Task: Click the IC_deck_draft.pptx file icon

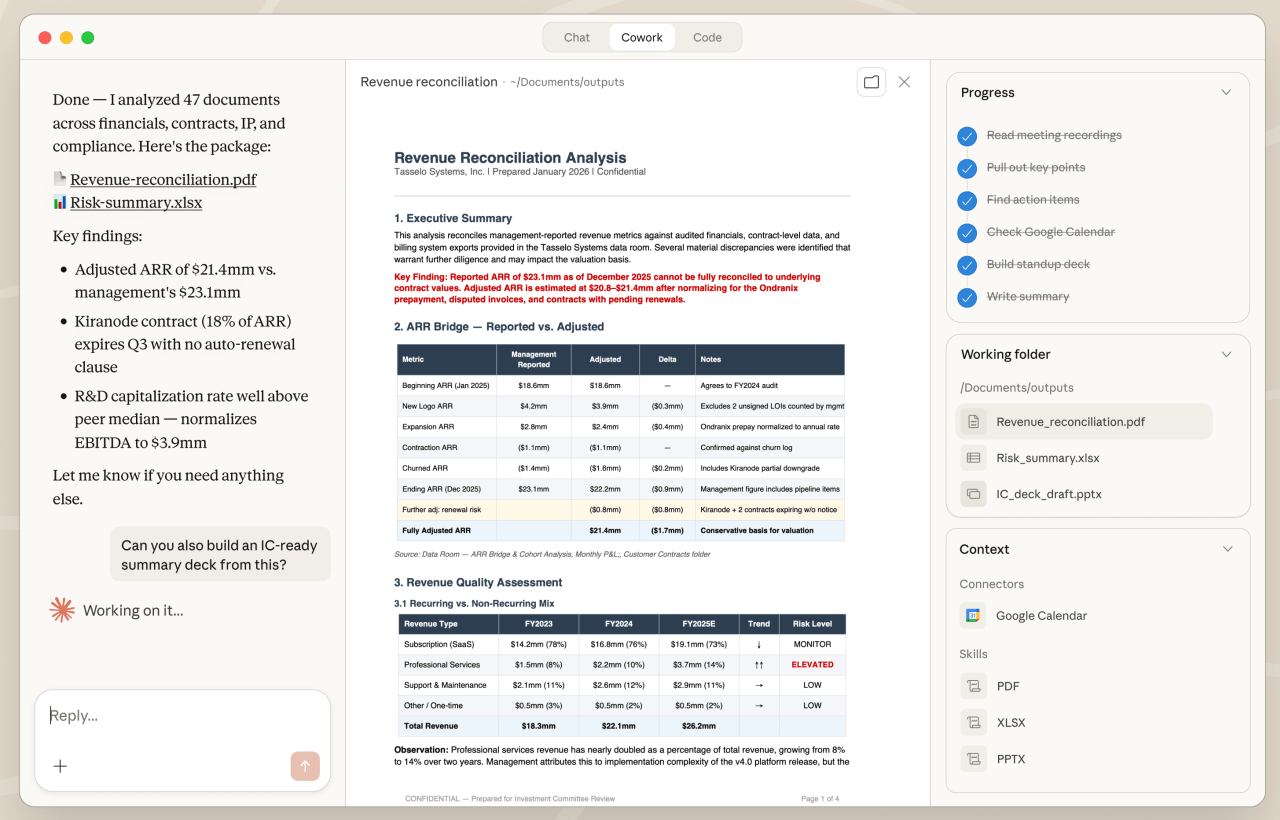Action: tap(973, 494)
